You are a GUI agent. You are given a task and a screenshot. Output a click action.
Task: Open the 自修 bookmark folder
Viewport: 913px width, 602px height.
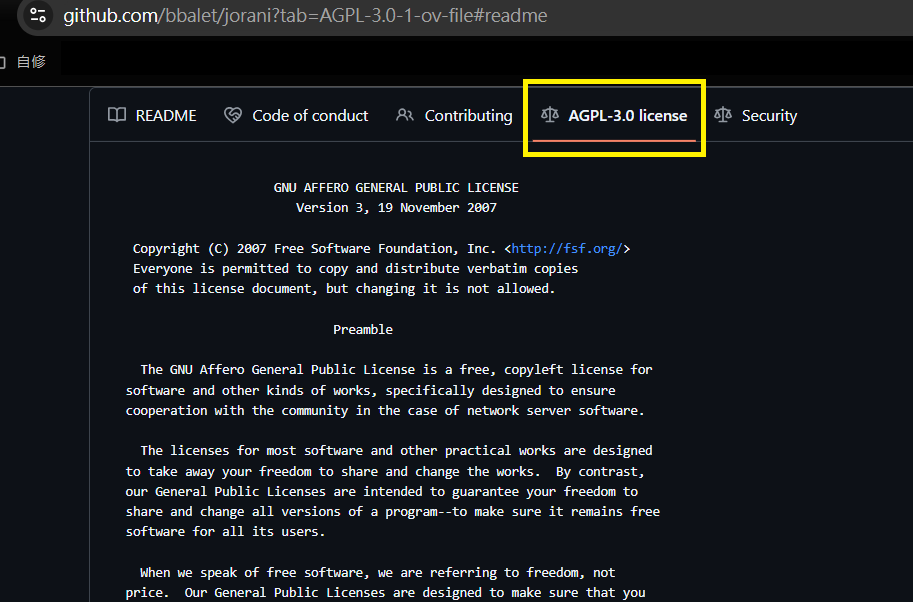coord(31,62)
